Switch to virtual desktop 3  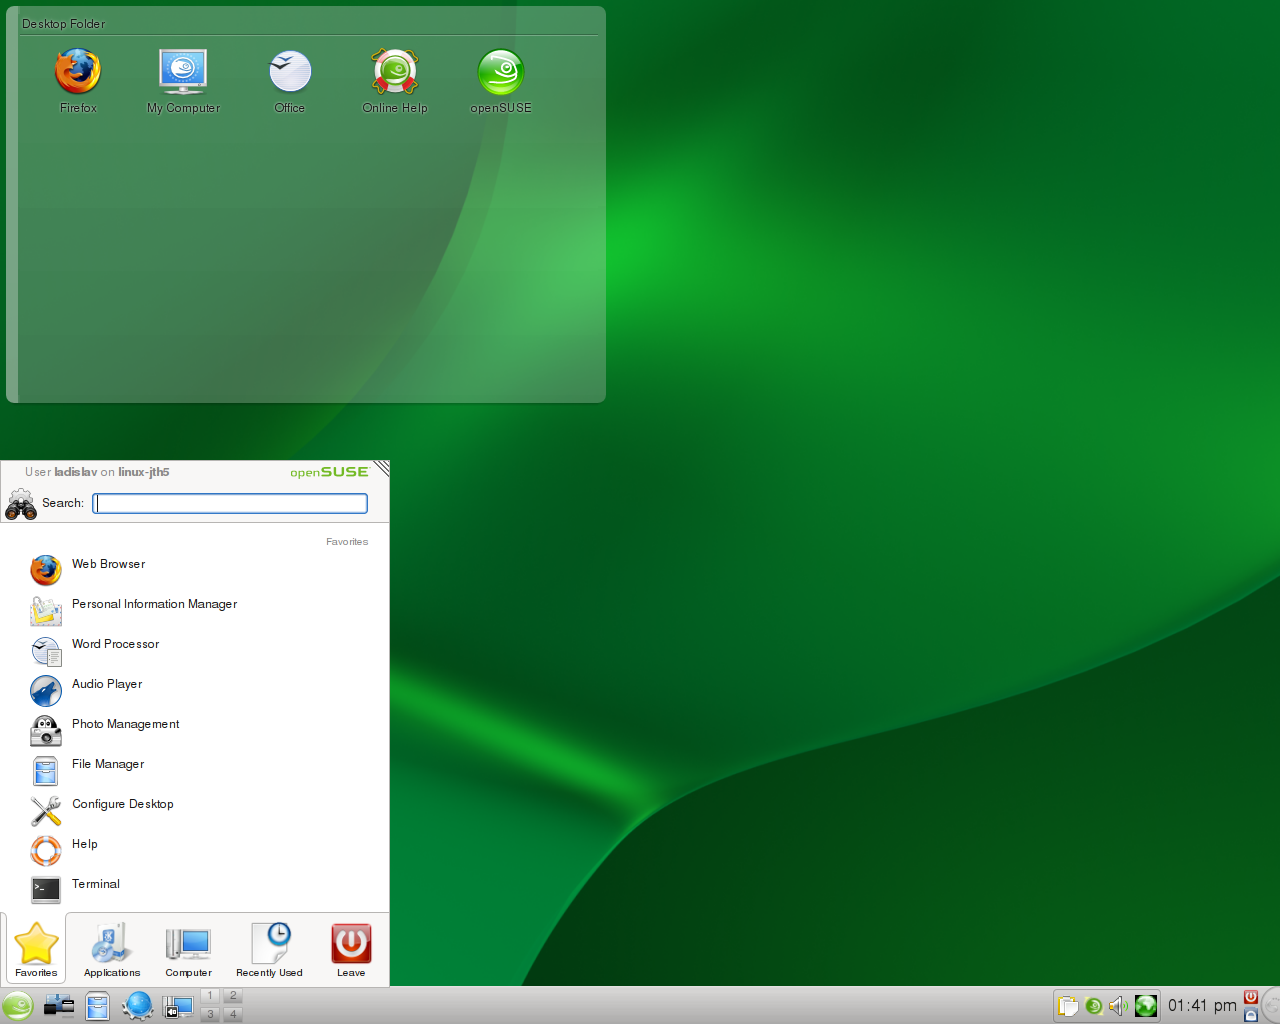[210, 1014]
